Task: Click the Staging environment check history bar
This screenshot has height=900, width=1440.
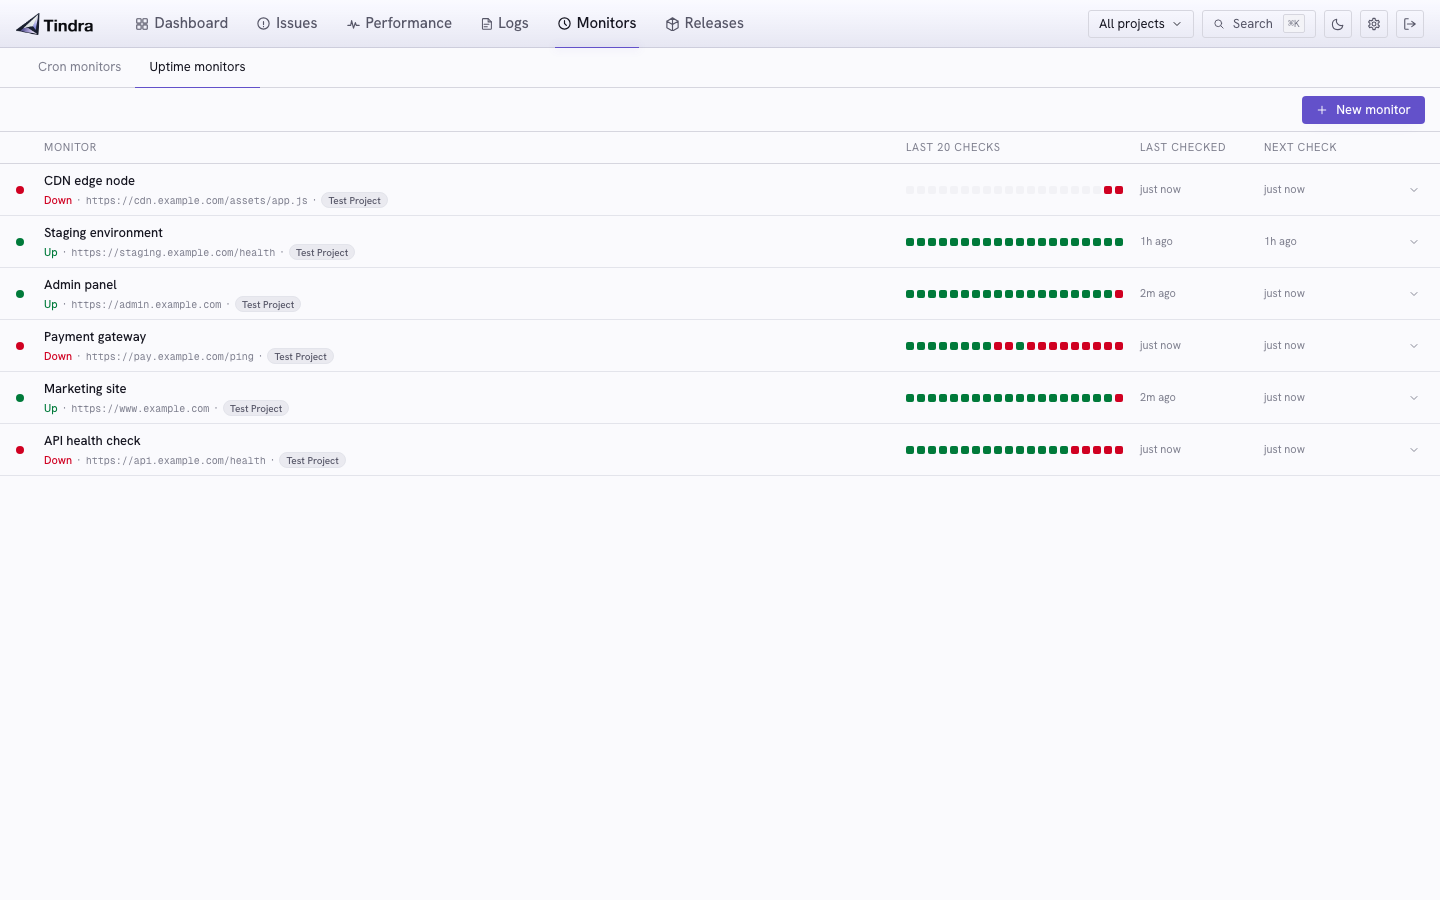Action: (x=1014, y=242)
